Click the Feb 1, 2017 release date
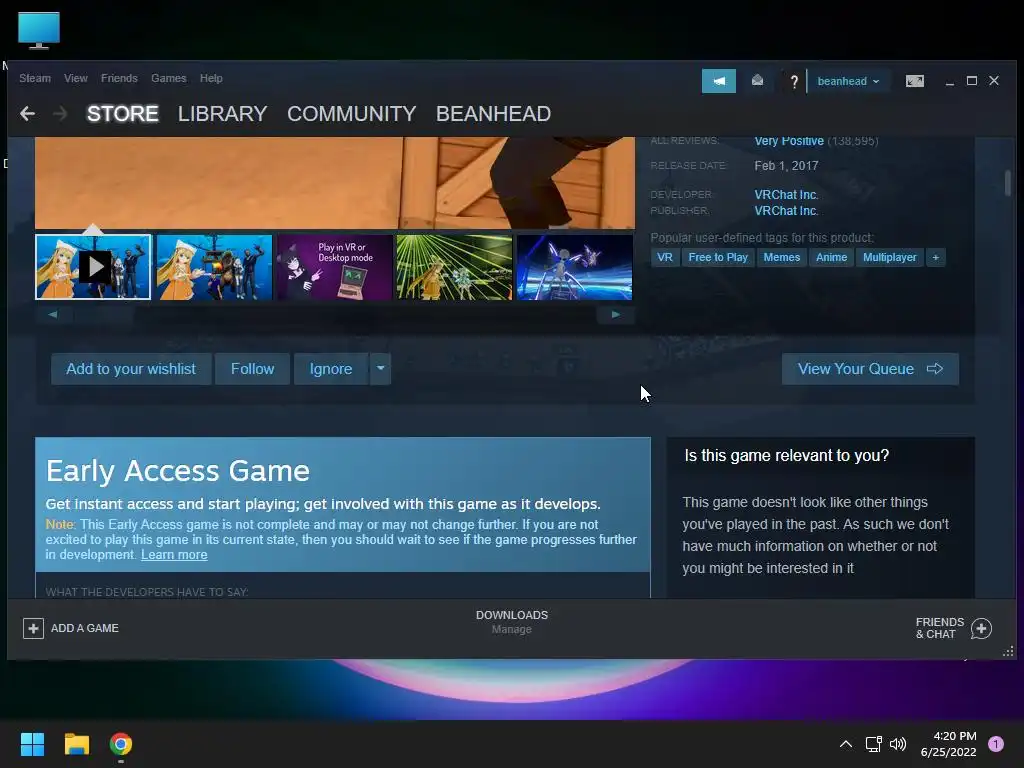This screenshot has width=1024, height=768. tap(786, 166)
